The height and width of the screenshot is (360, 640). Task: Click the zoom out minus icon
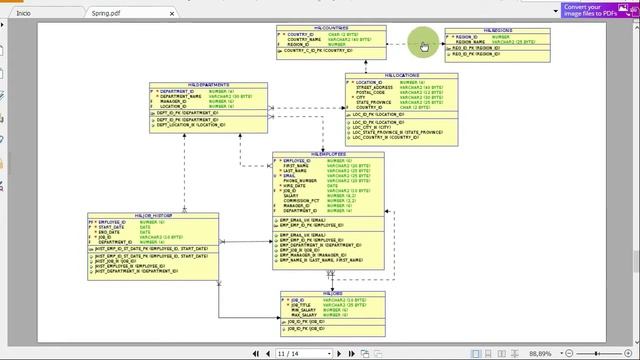[x=569, y=353]
